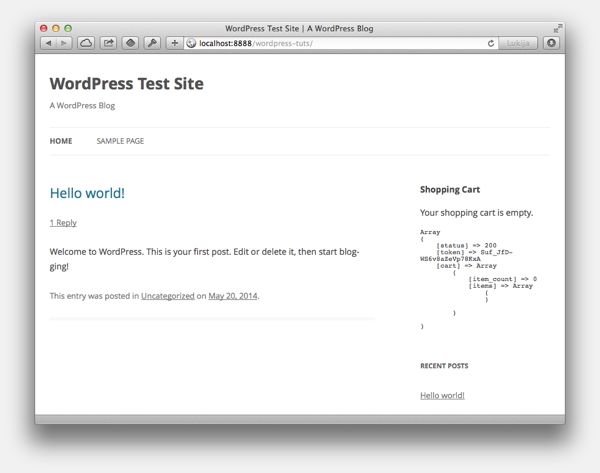Click the globe site icon in address bar

point(191,43)
